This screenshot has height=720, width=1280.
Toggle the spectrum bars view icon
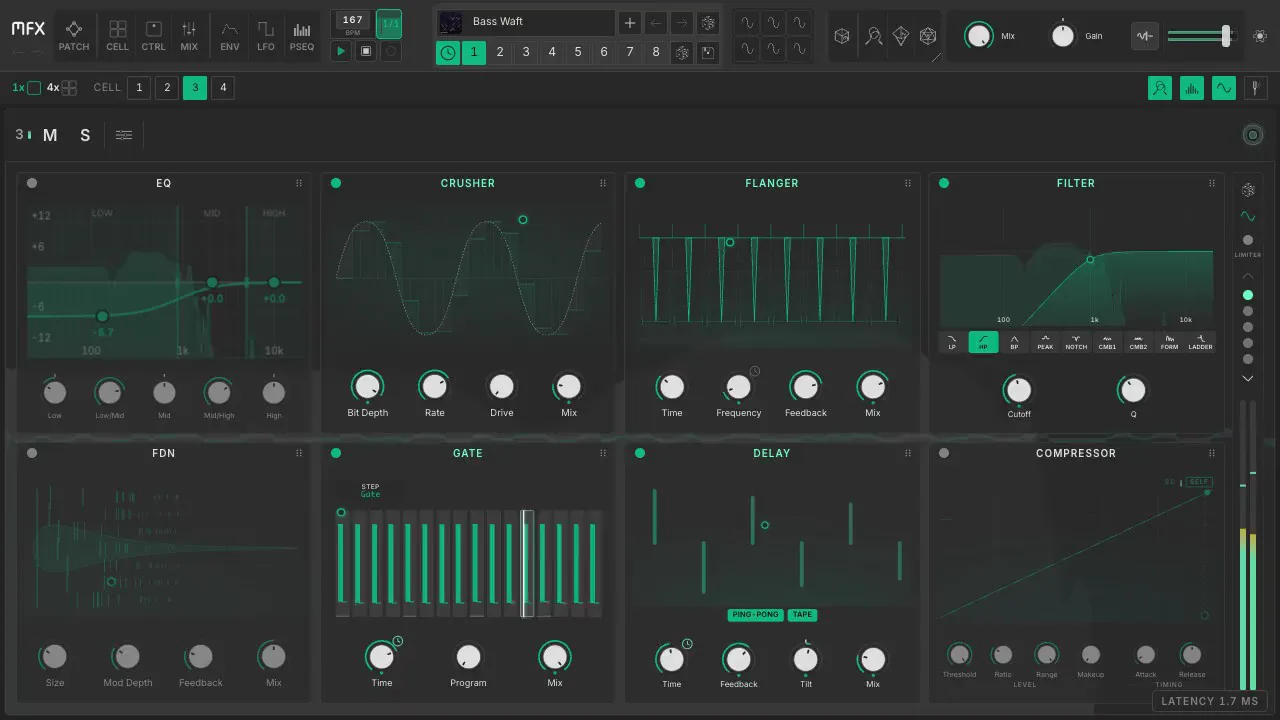1191,88
